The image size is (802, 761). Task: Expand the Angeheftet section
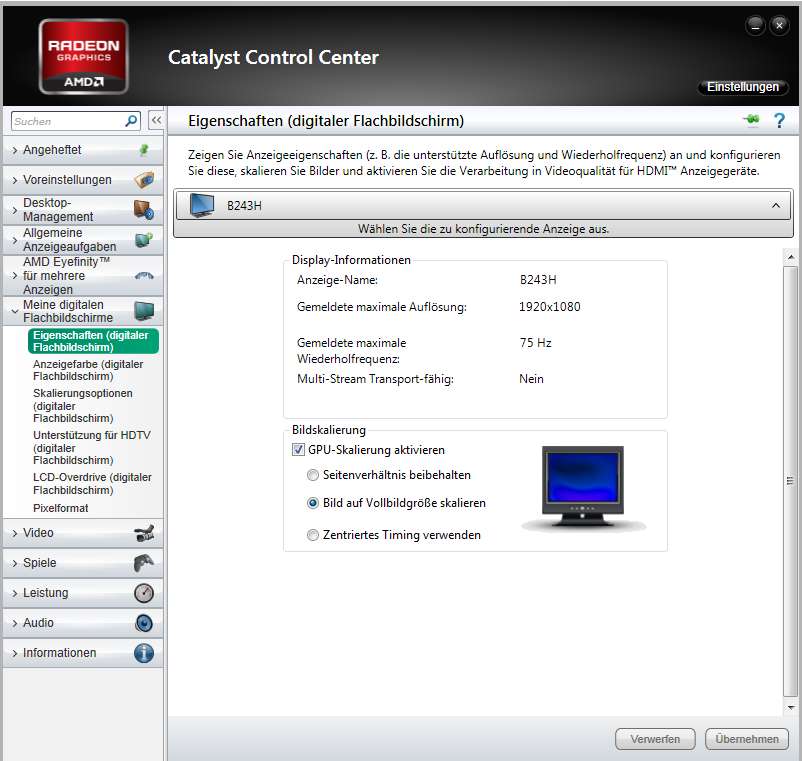coord(83,150)
